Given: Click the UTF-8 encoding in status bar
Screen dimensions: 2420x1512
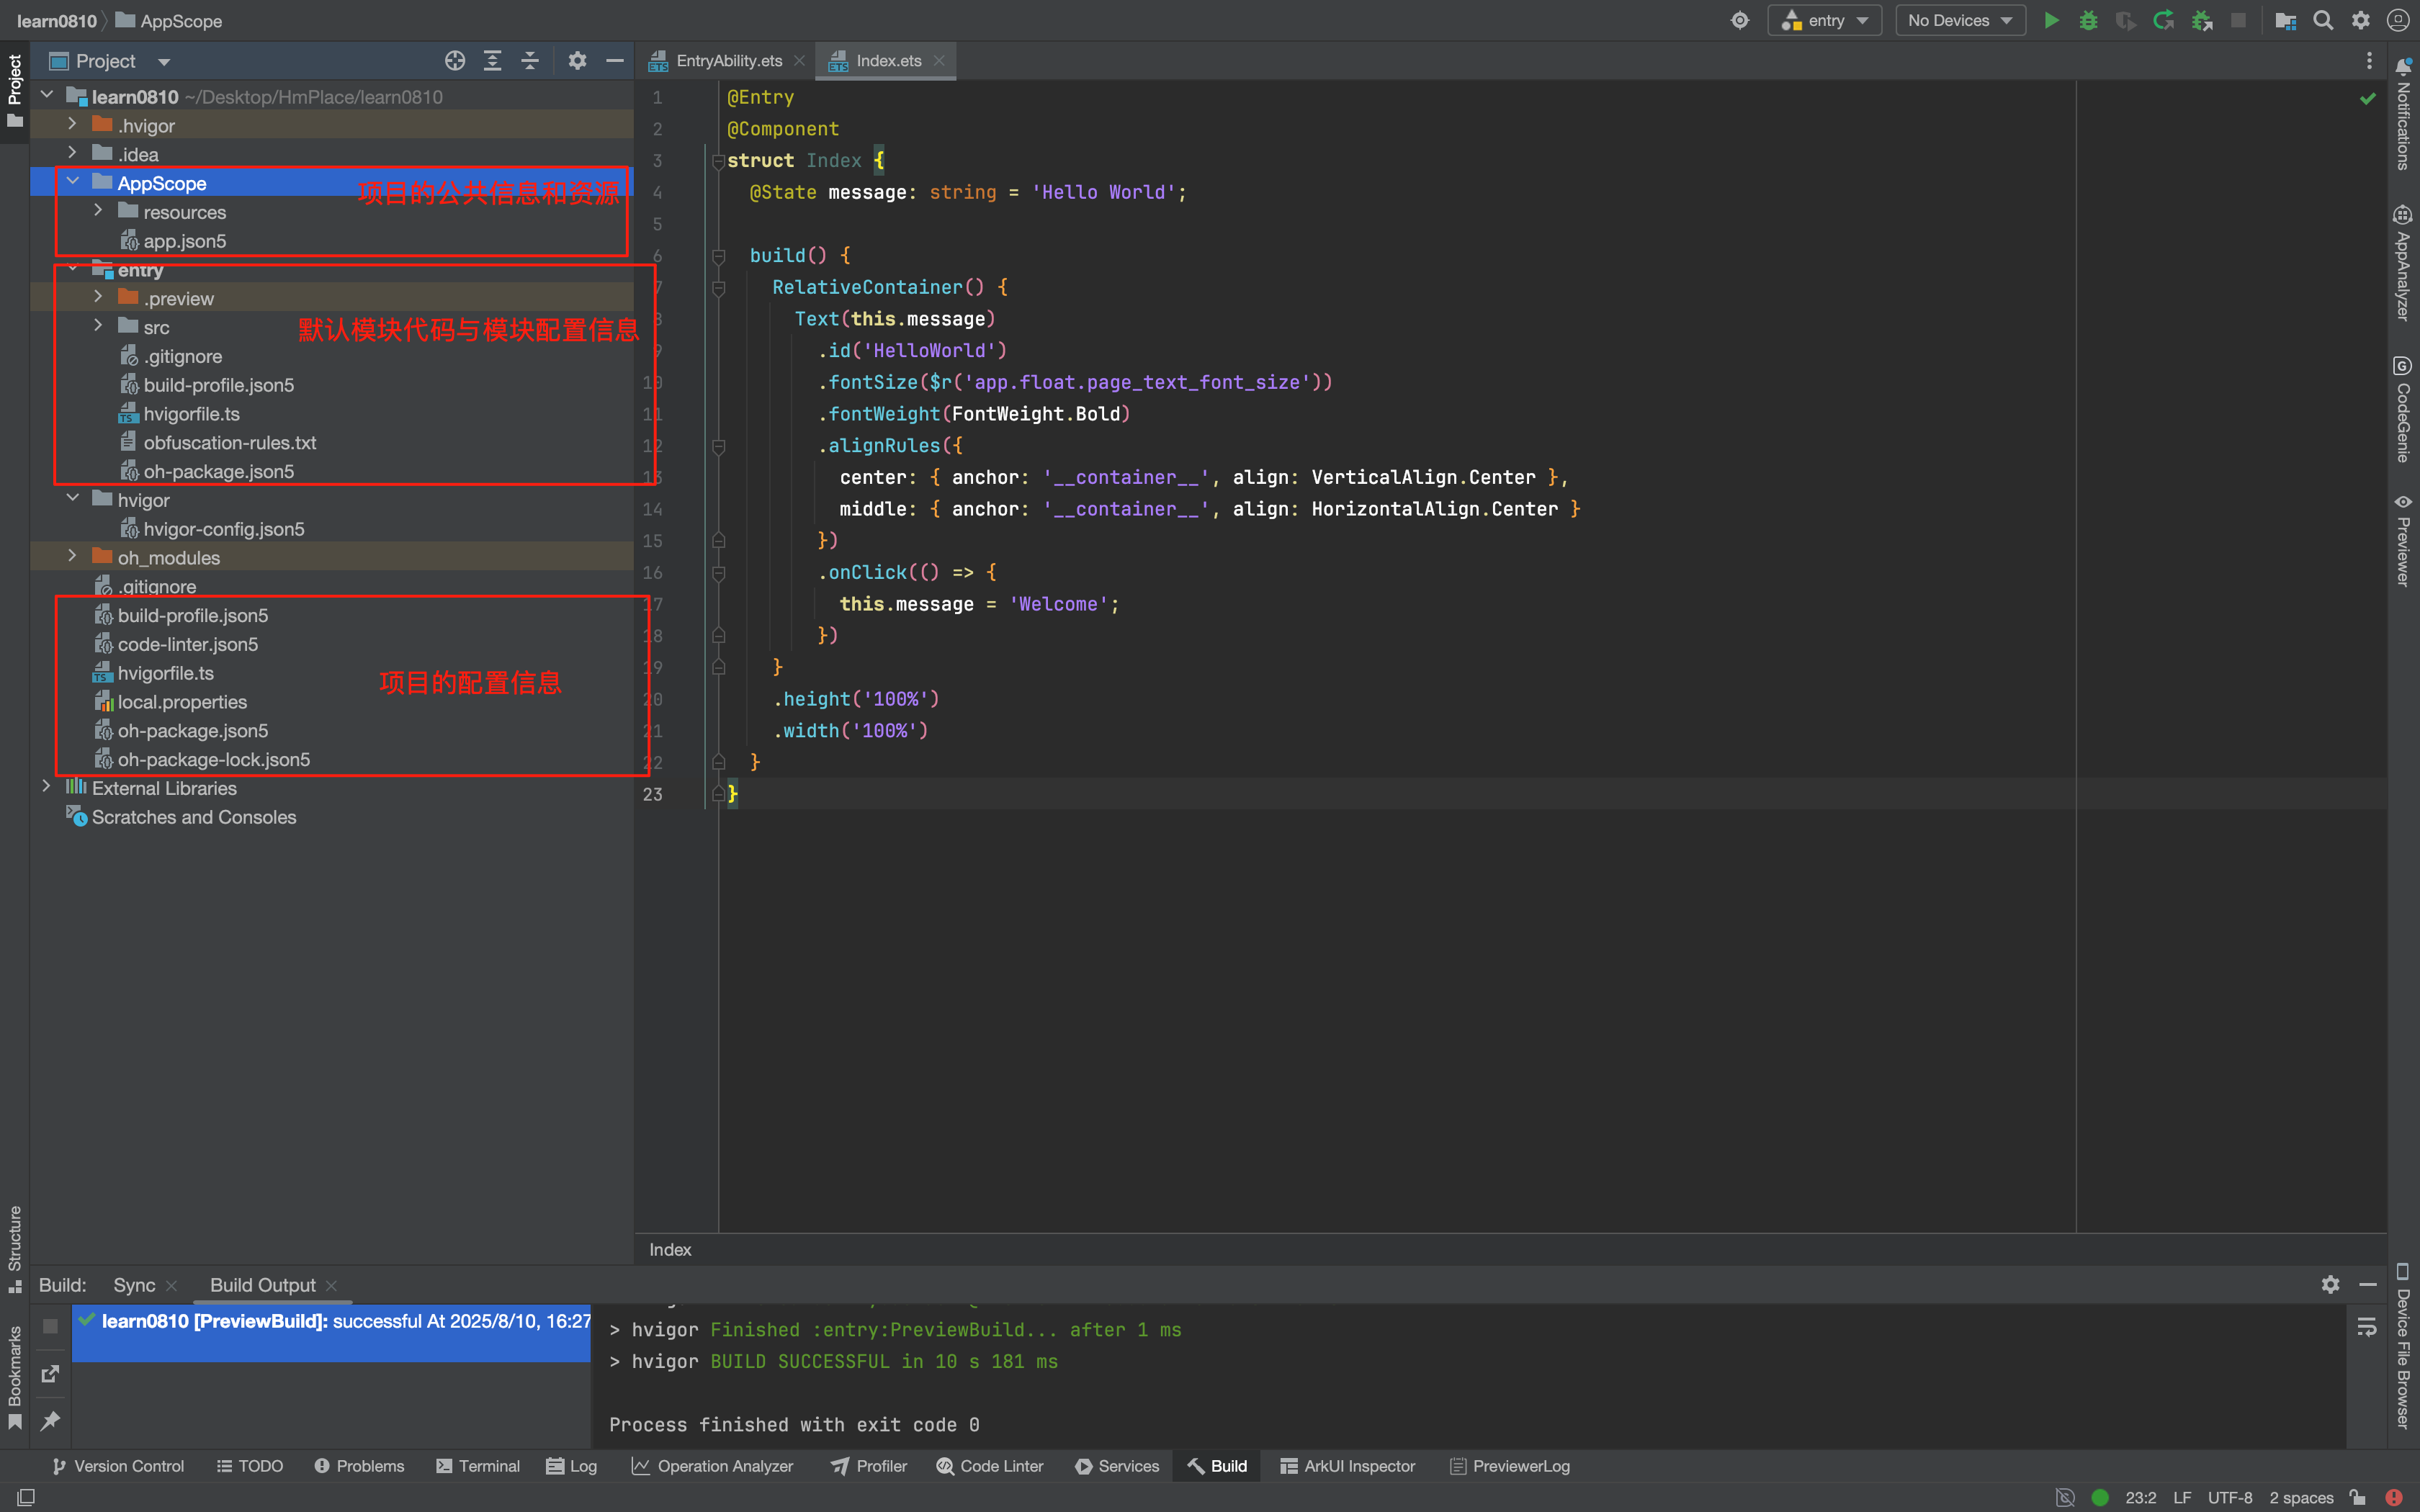Looking at the screenshot, I should (2229, 1497).
